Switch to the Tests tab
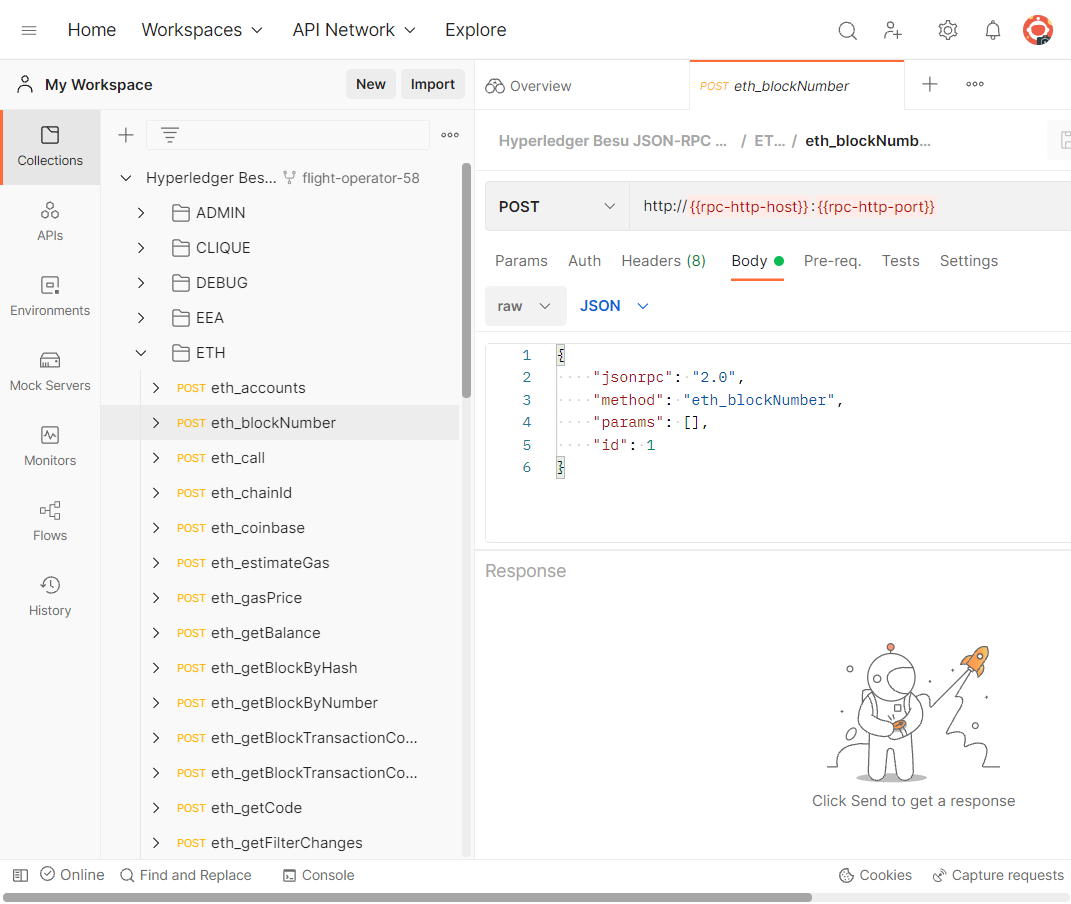 900,261
